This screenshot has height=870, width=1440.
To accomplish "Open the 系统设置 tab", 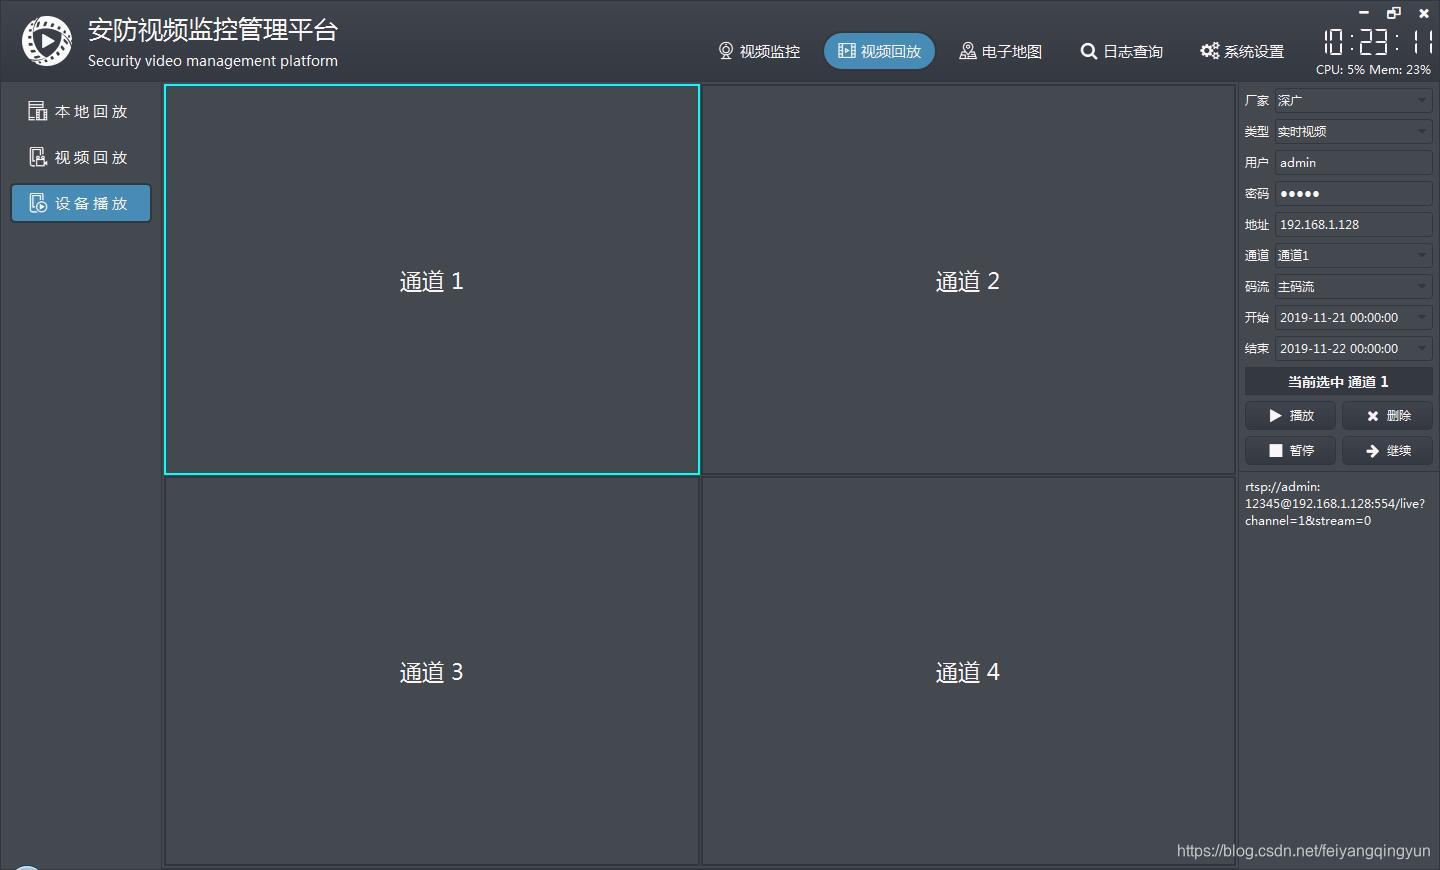I will point(1242,51).
